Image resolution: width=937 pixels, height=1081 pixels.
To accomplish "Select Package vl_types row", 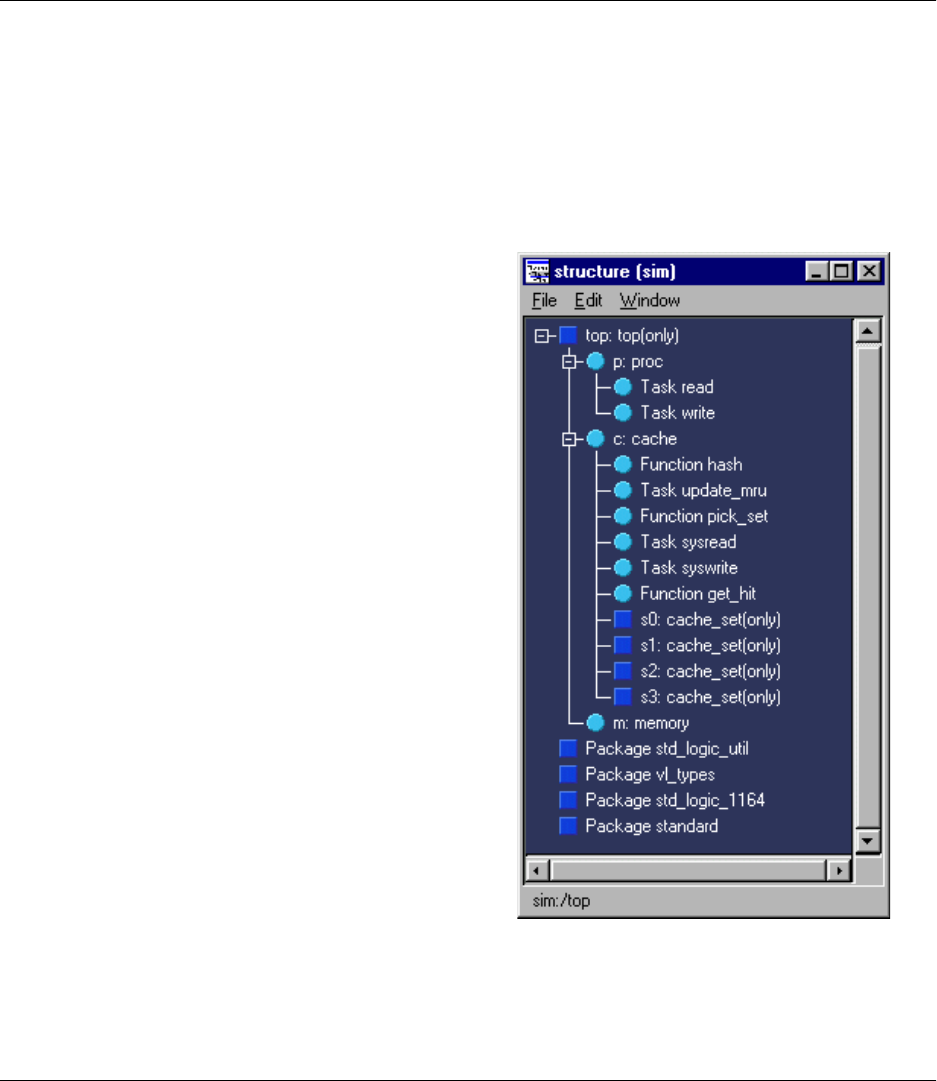I will point(649,775).
